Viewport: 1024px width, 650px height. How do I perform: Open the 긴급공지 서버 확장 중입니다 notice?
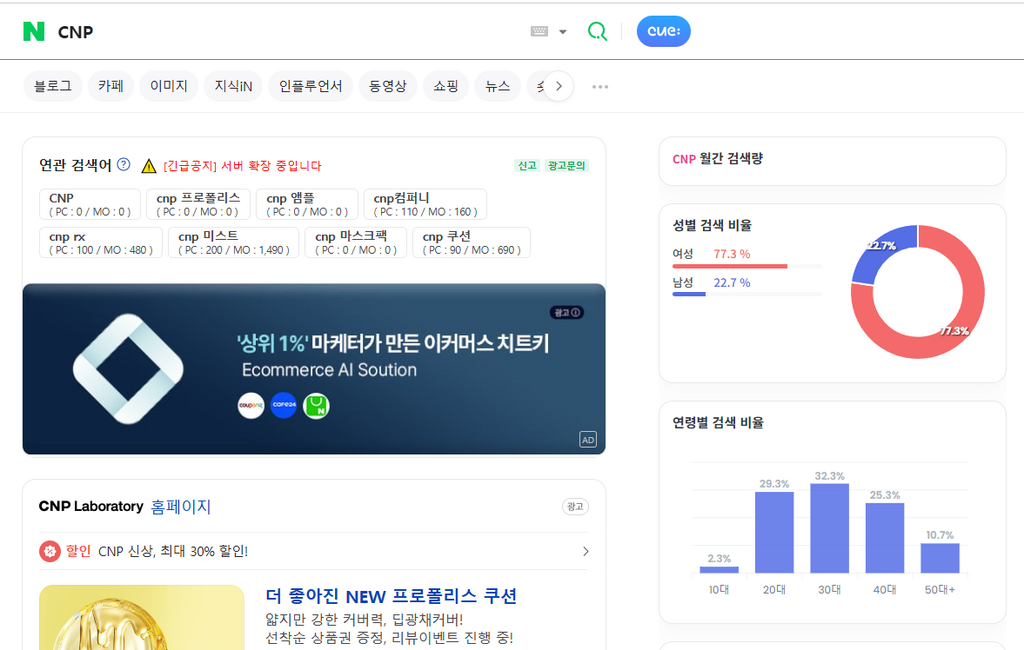(242, 166)
